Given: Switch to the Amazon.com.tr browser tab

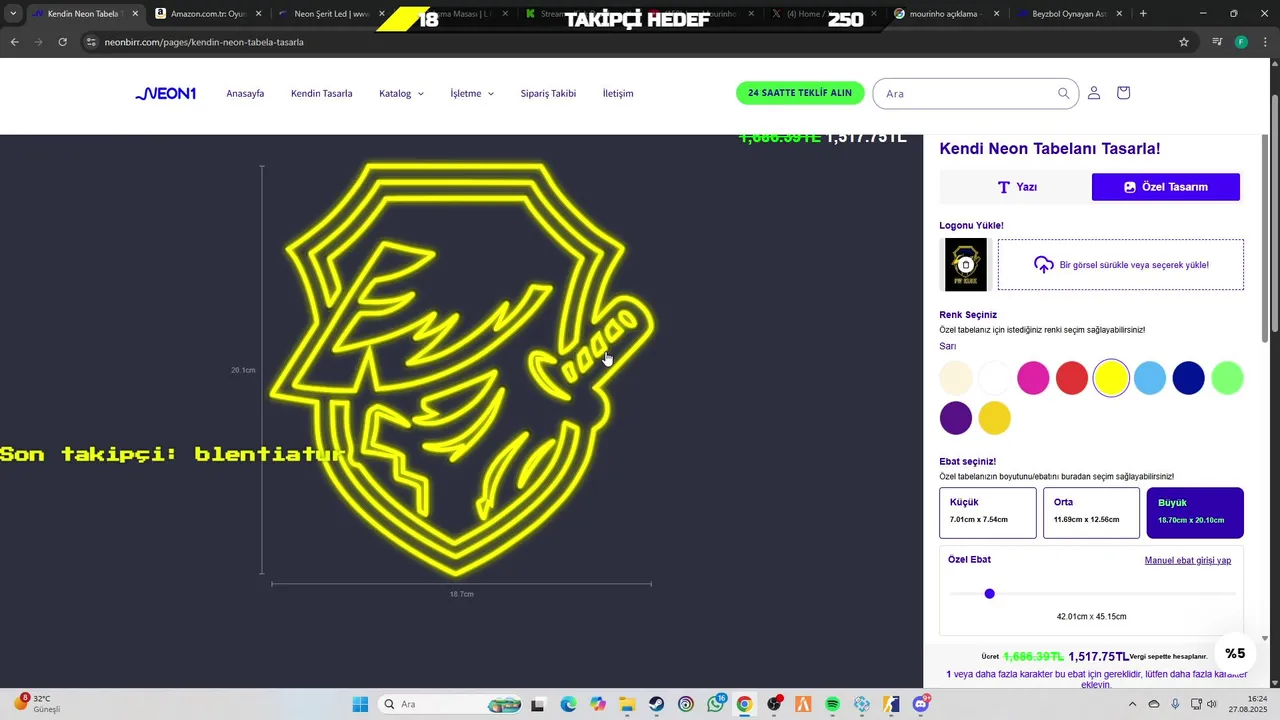Looking at the screenshot, I should [208, 14].
